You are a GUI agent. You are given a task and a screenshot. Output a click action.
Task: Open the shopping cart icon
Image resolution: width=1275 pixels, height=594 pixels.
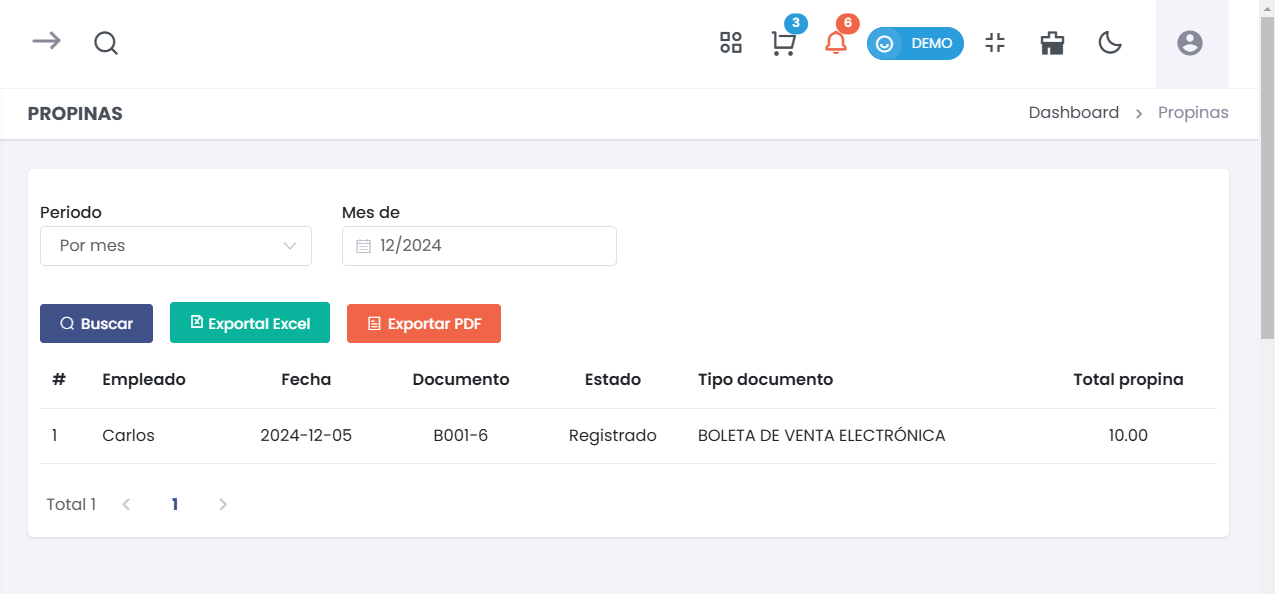(x=783, y=44)
